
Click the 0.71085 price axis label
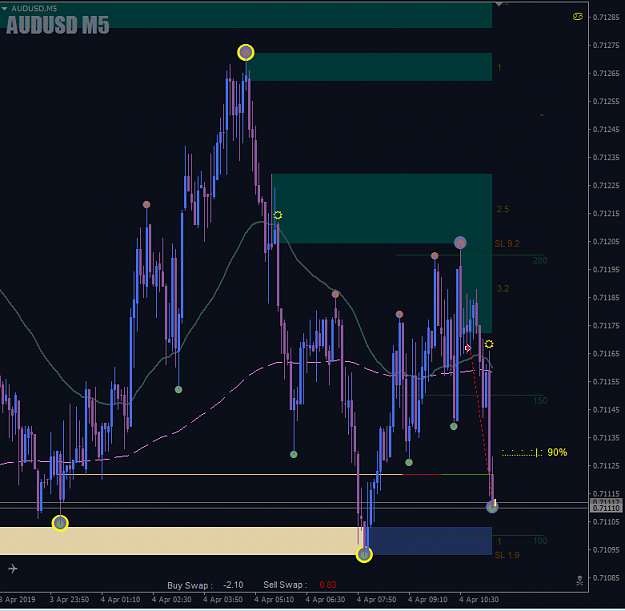[606, 578]
